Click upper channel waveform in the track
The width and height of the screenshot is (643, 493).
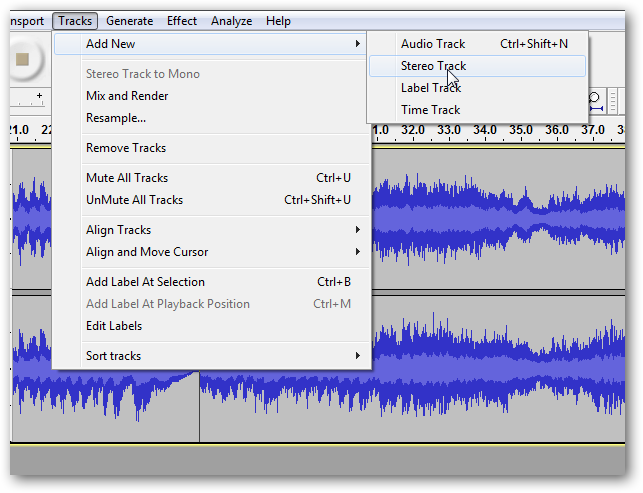point(498,219)
